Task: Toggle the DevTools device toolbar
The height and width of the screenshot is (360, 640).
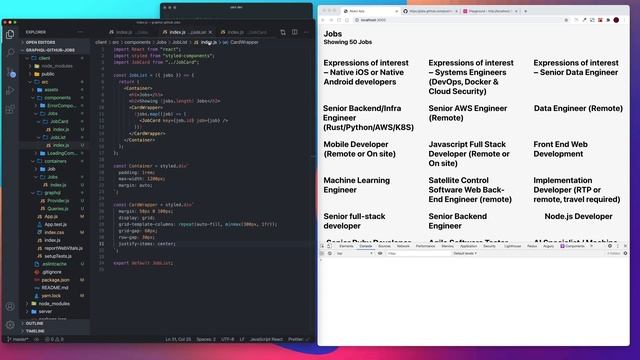Action: 329,246
